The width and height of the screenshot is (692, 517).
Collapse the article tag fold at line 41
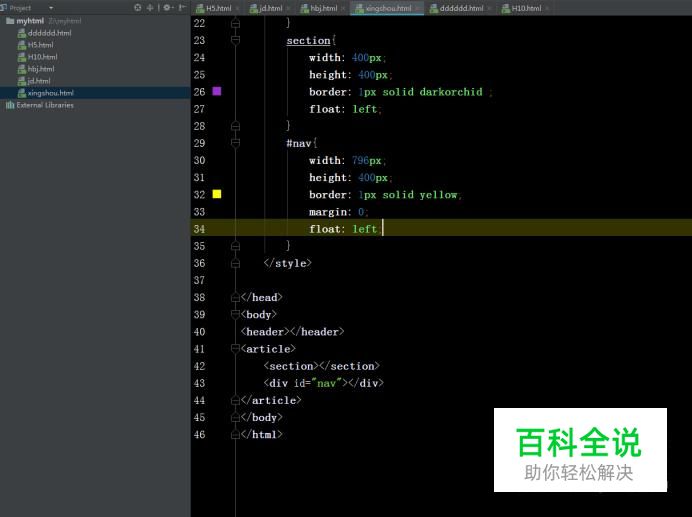coord(236,349)
